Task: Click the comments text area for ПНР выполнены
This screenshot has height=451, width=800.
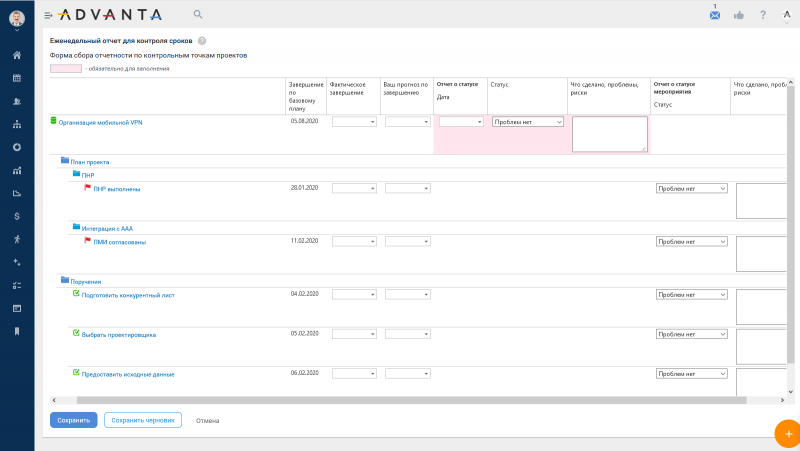Action: click(x=761, y=201)
